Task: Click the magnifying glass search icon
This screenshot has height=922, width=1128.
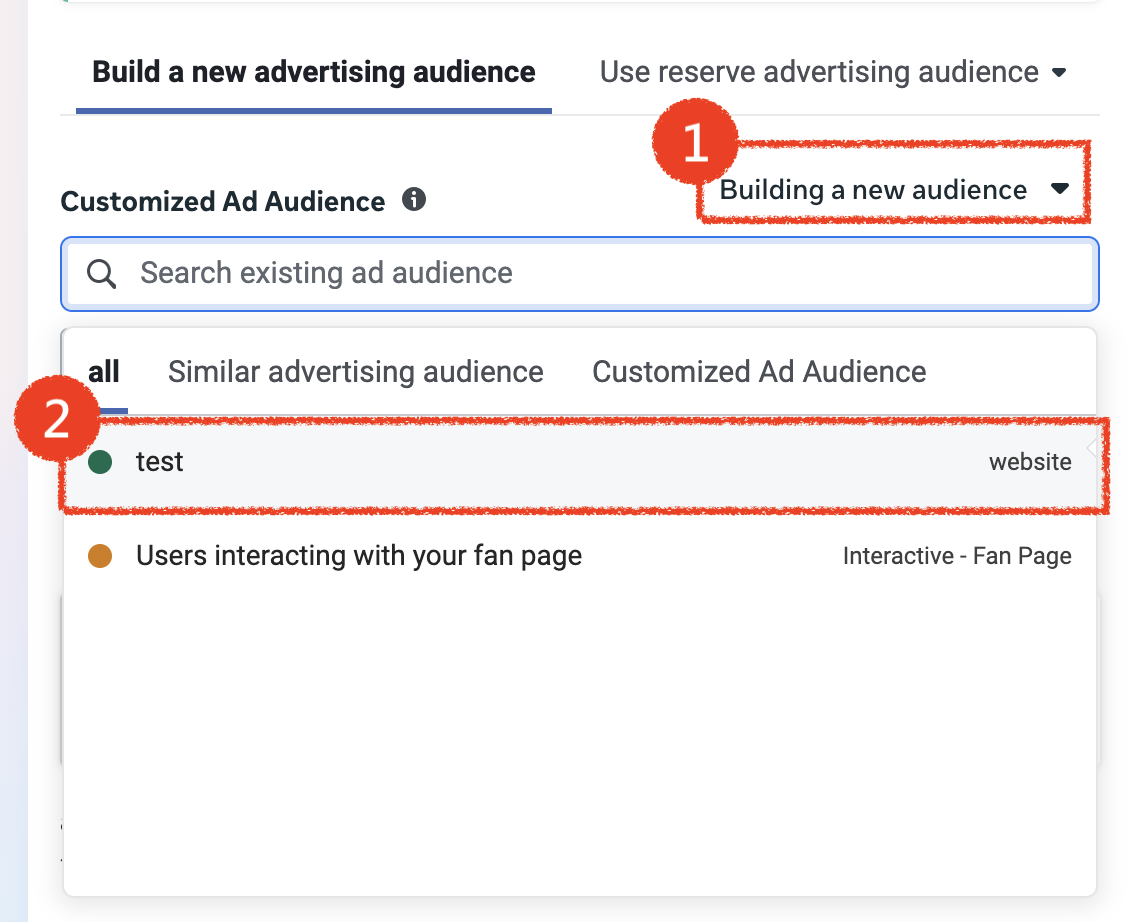Action: tap(102, 274)
